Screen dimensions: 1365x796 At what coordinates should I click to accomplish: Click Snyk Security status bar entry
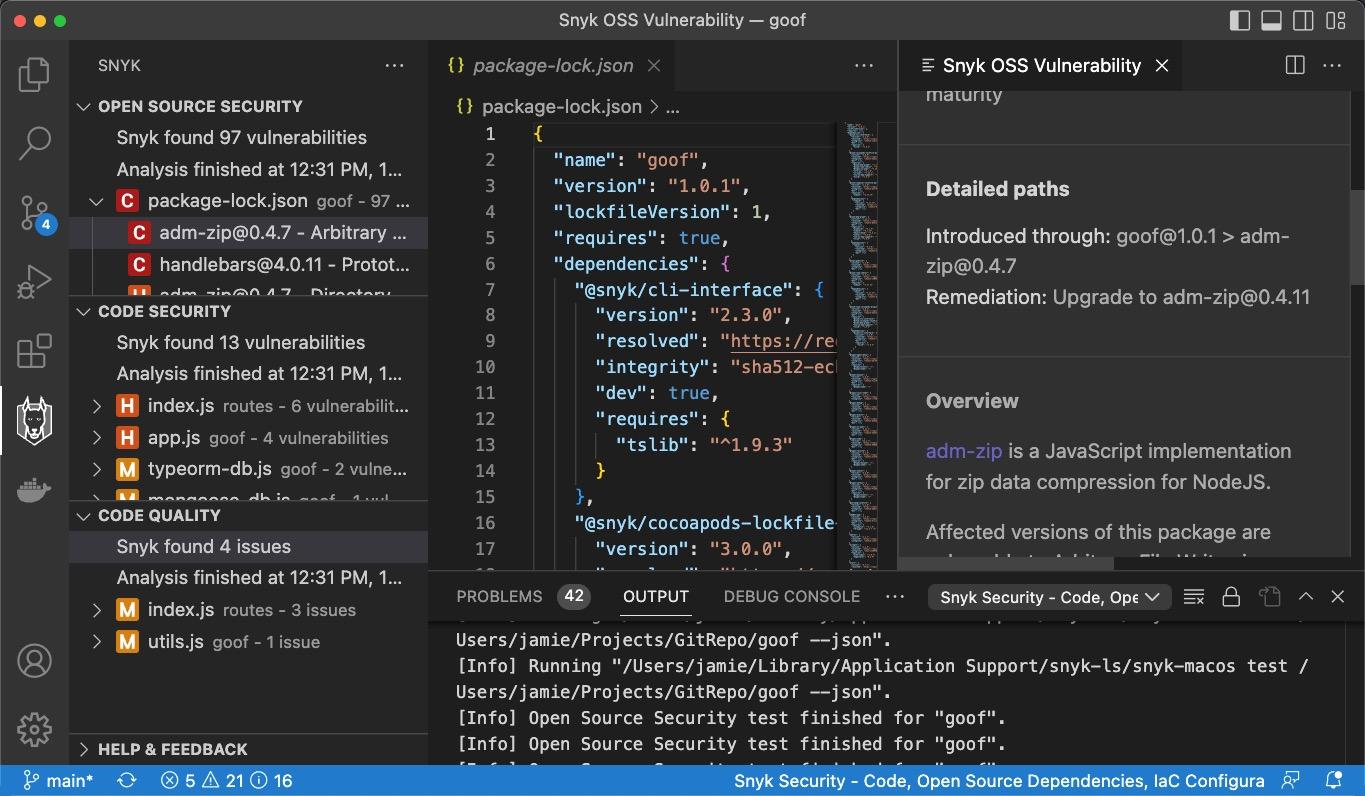(999, 781)
